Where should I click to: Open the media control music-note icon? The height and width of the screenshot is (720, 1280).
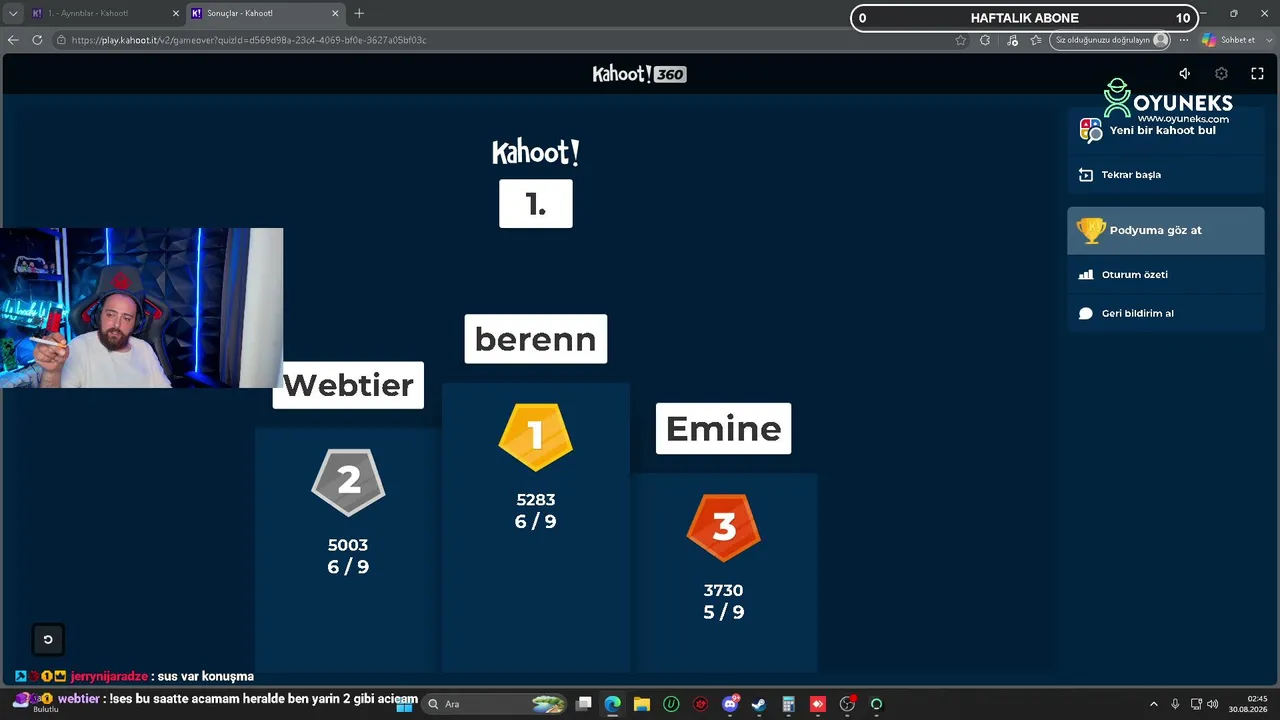pyautogui.click(x=1012, y=40)
